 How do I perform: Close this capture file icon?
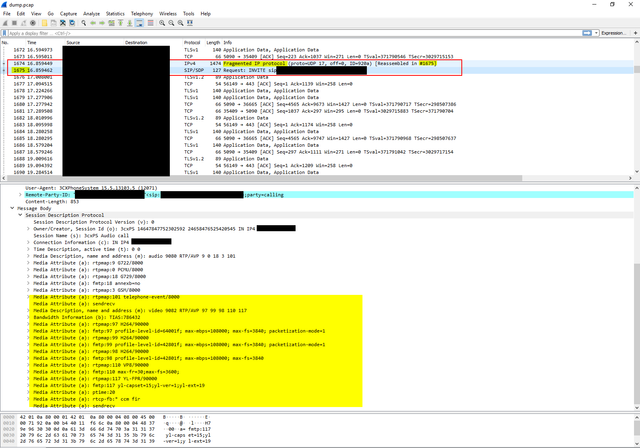(63, 23)
